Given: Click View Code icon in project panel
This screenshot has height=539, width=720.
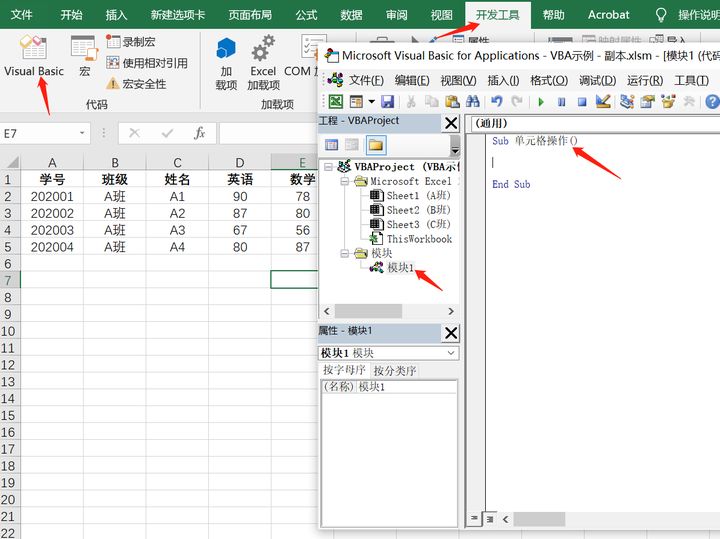Looking at the screenshot, I should pyautogui.click(x=332, y=146).
